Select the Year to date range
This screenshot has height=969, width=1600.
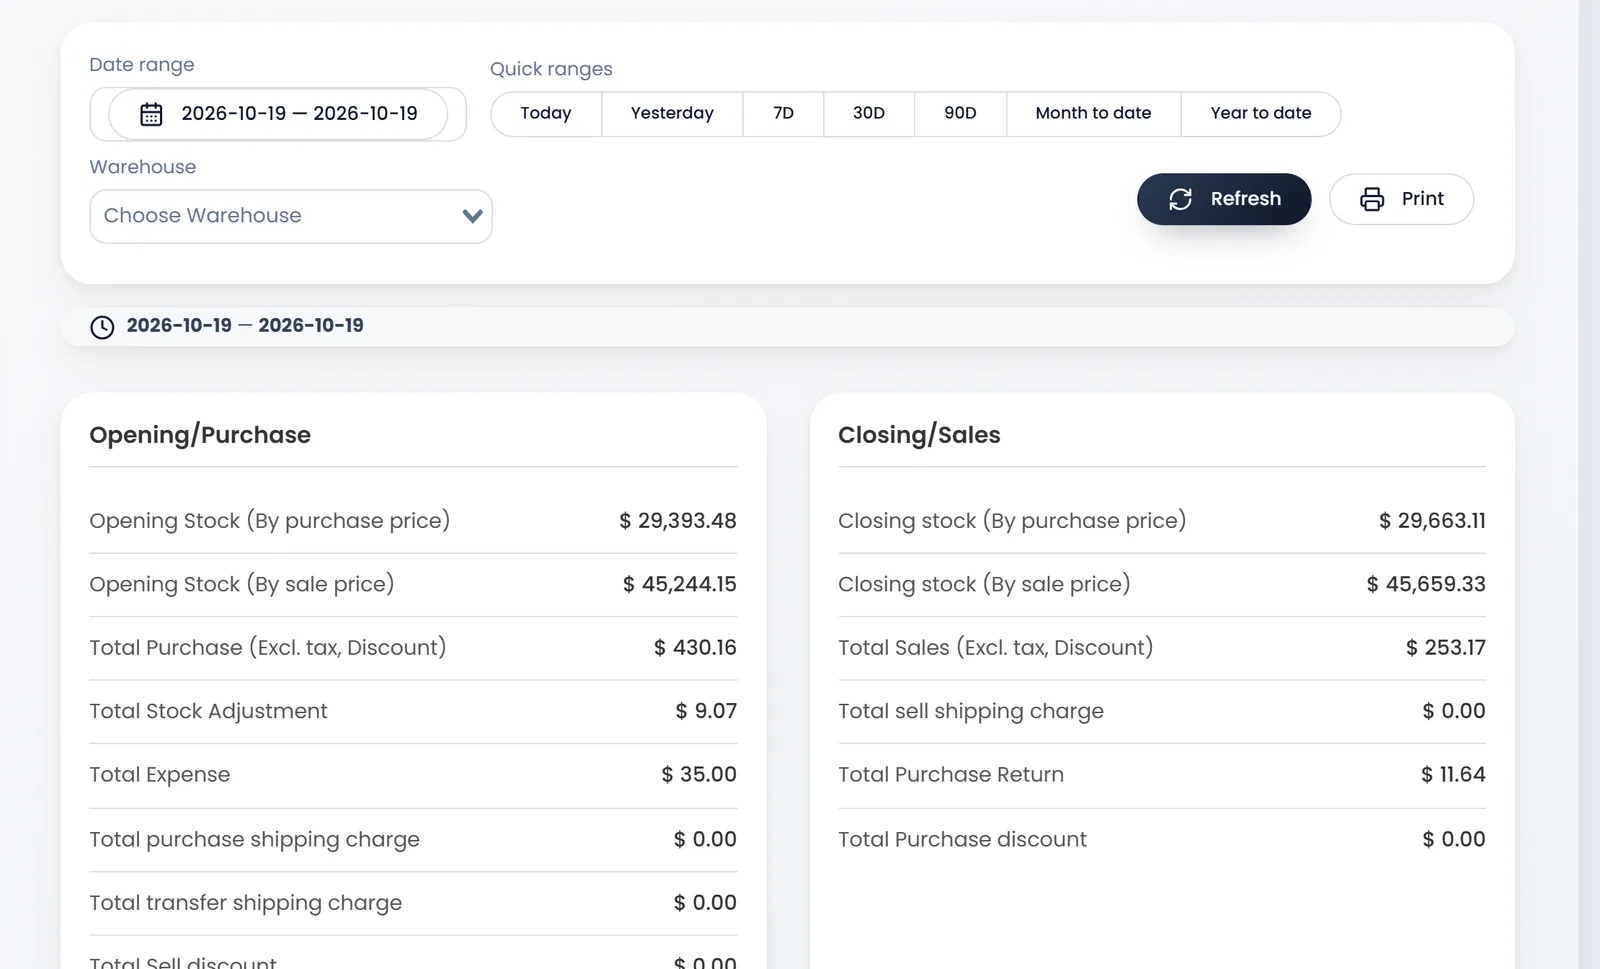pos(1261,113)
